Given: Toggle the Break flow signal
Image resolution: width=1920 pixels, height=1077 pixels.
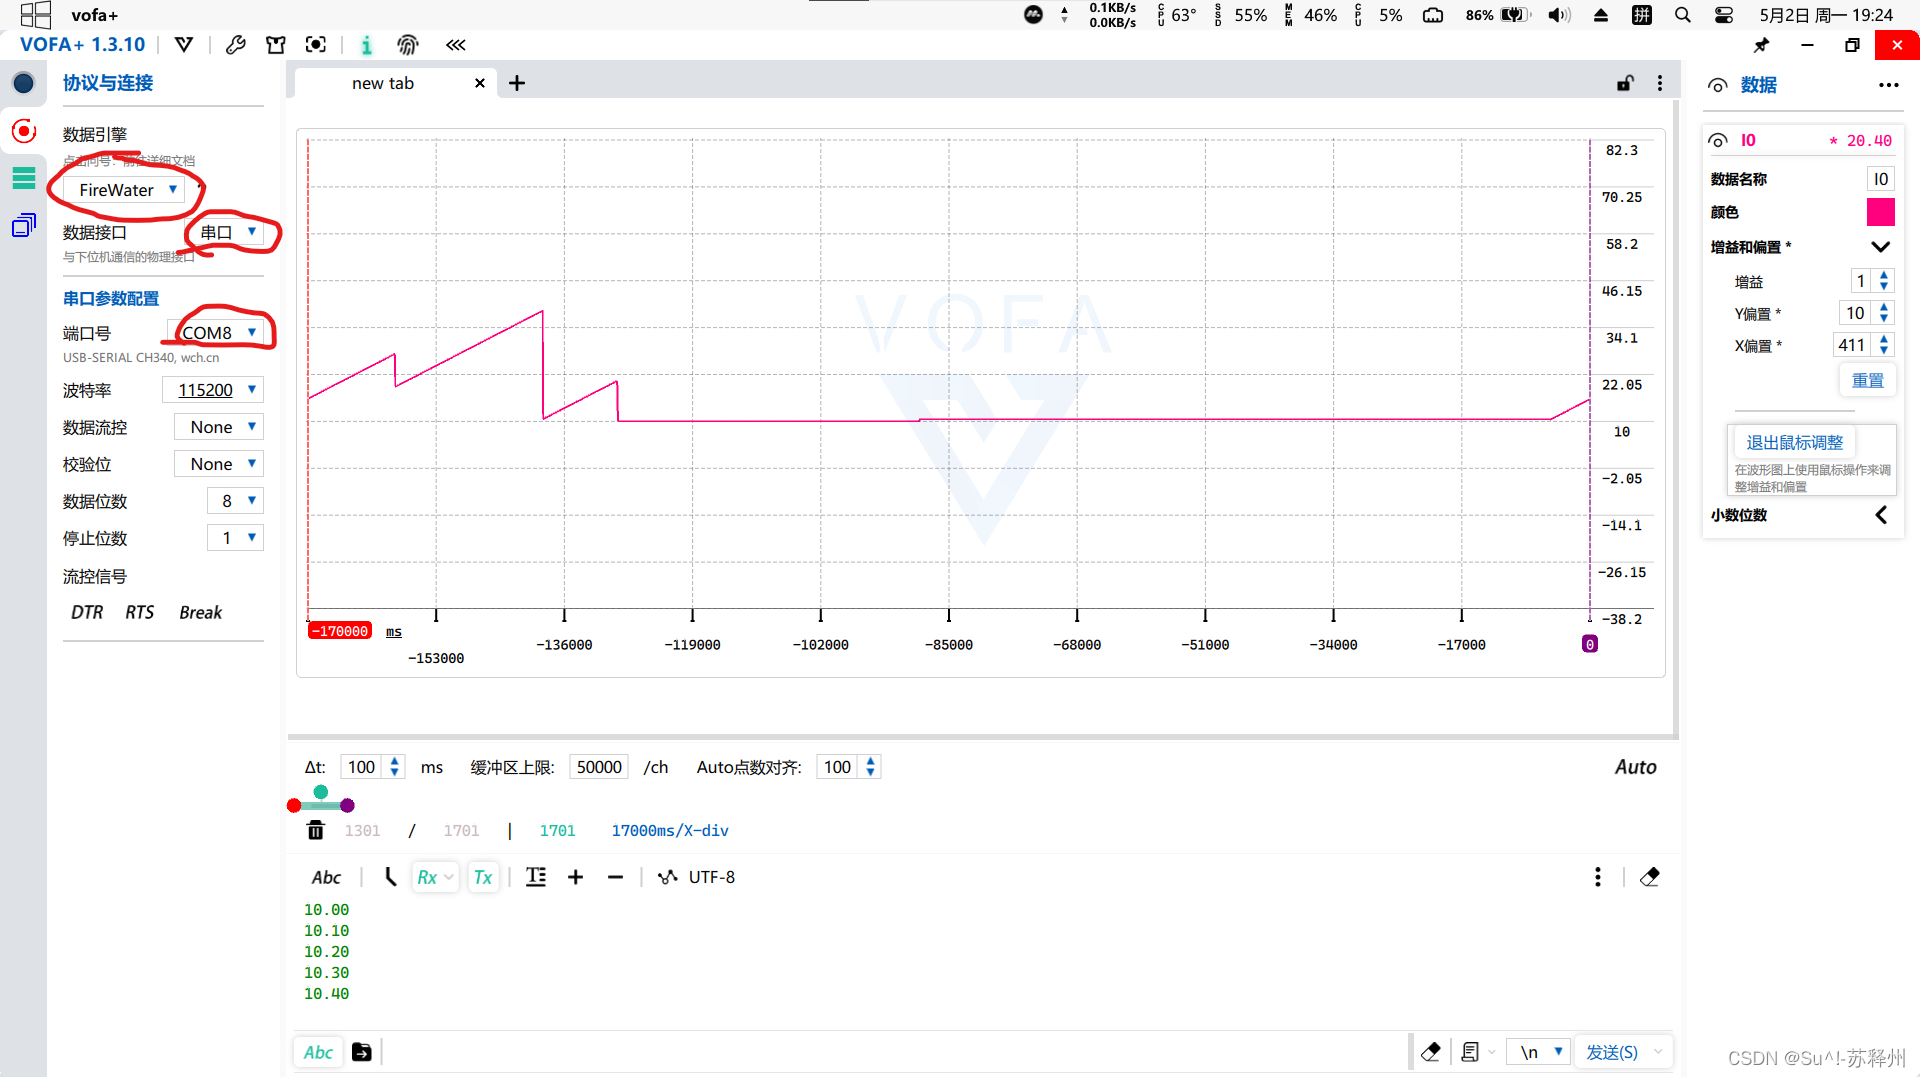Looking at the screenshot, I should [201, 612].
